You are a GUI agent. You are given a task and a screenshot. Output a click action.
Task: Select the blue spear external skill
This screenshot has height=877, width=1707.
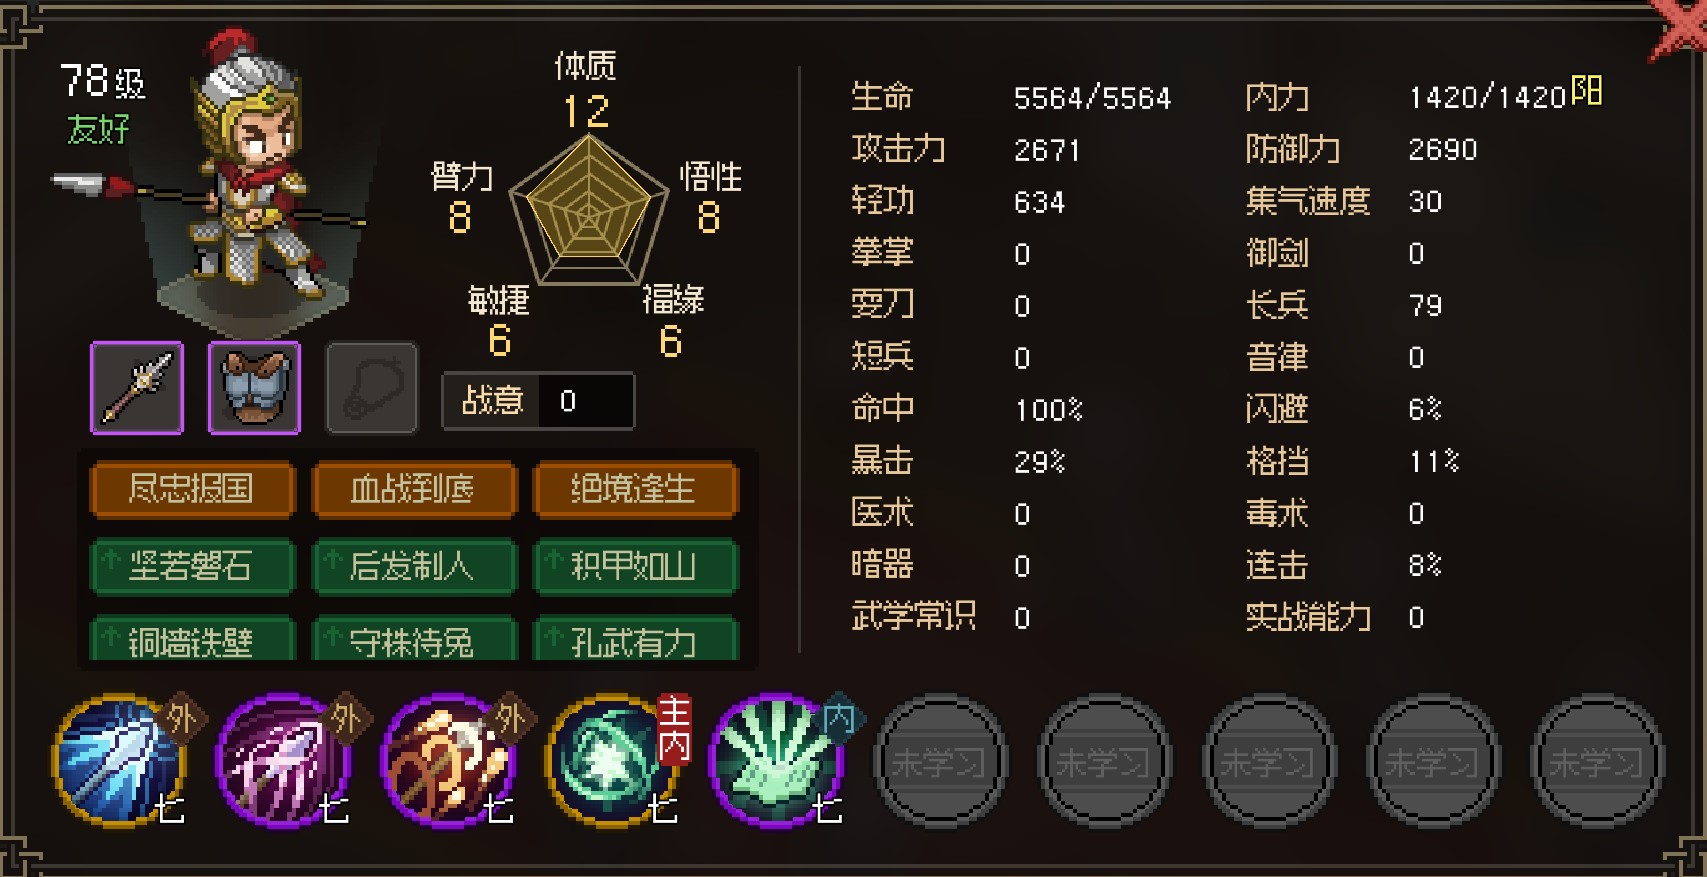[x=121, y=762]
